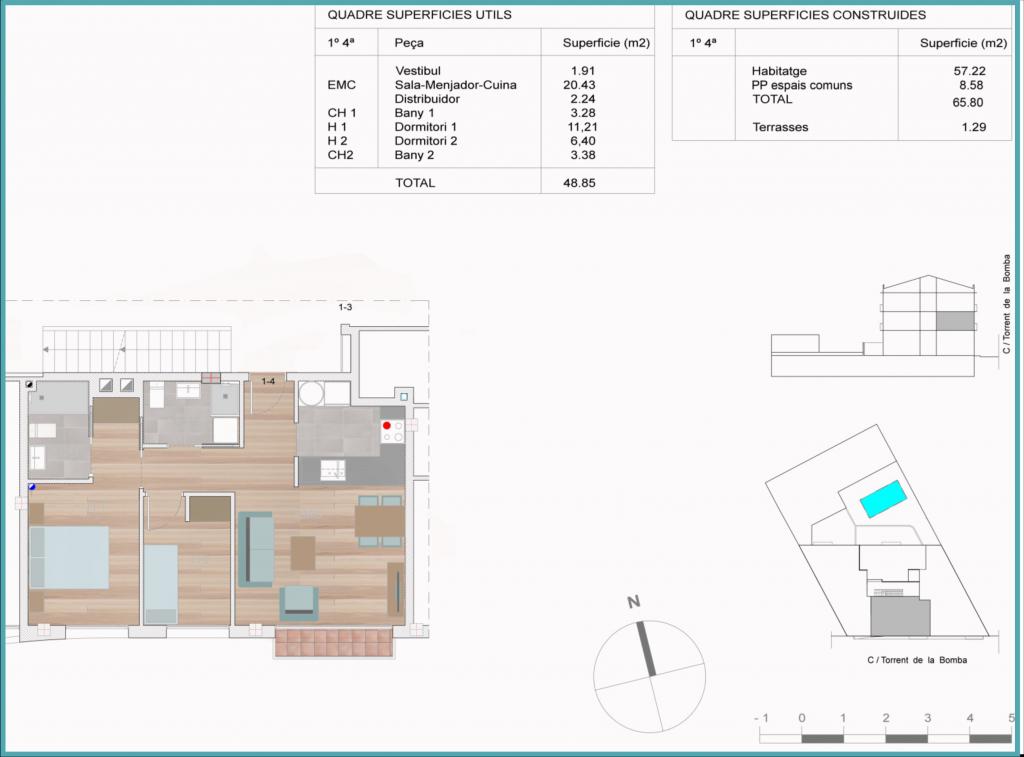Click the shaded unit in the building section
The width and height of the screenshot is (1024, 757).
(953, 320)
